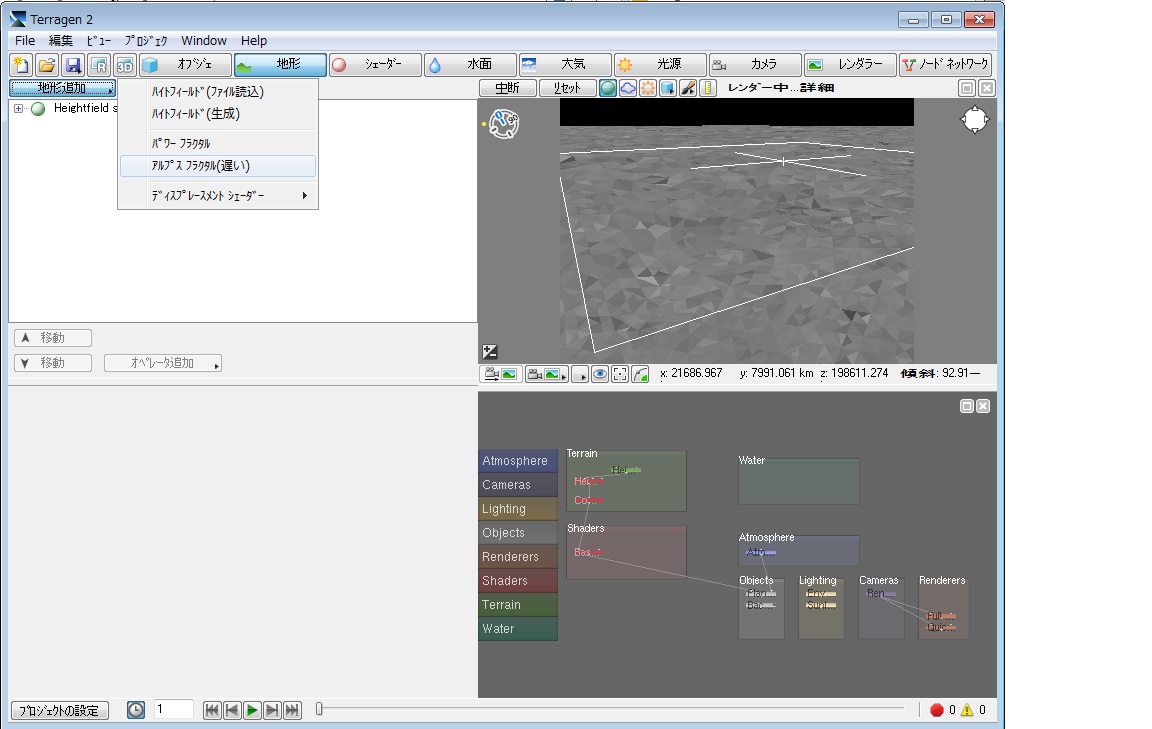
Task: Click the Open Project folder icon
Action: pos(47,65)
